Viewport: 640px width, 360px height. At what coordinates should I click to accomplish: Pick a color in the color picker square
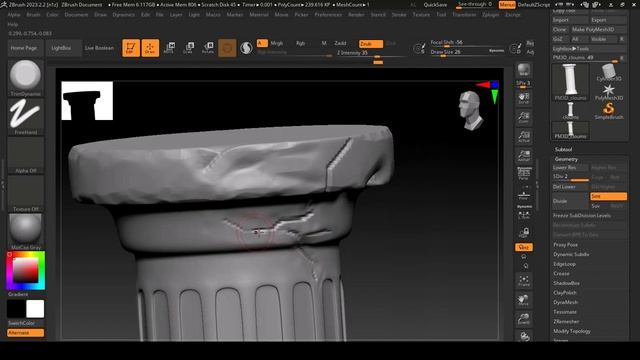pos(25,270)
